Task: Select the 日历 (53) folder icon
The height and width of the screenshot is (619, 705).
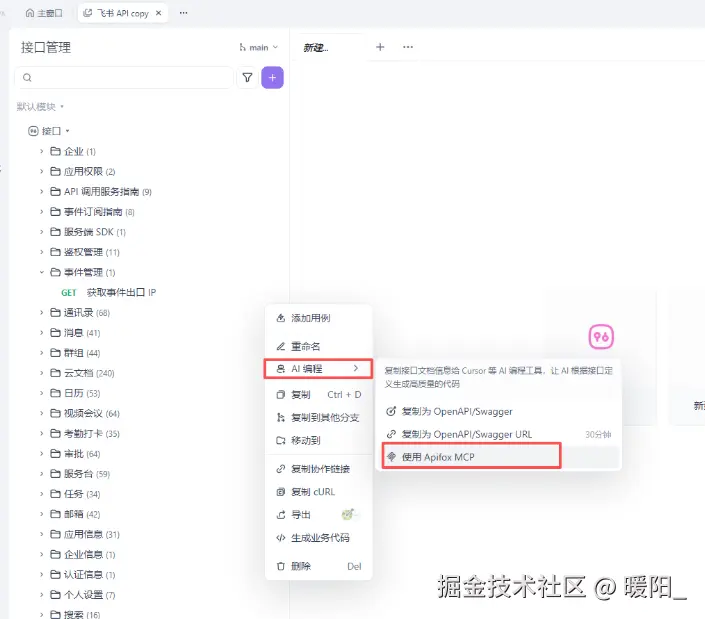Action: 55,393
